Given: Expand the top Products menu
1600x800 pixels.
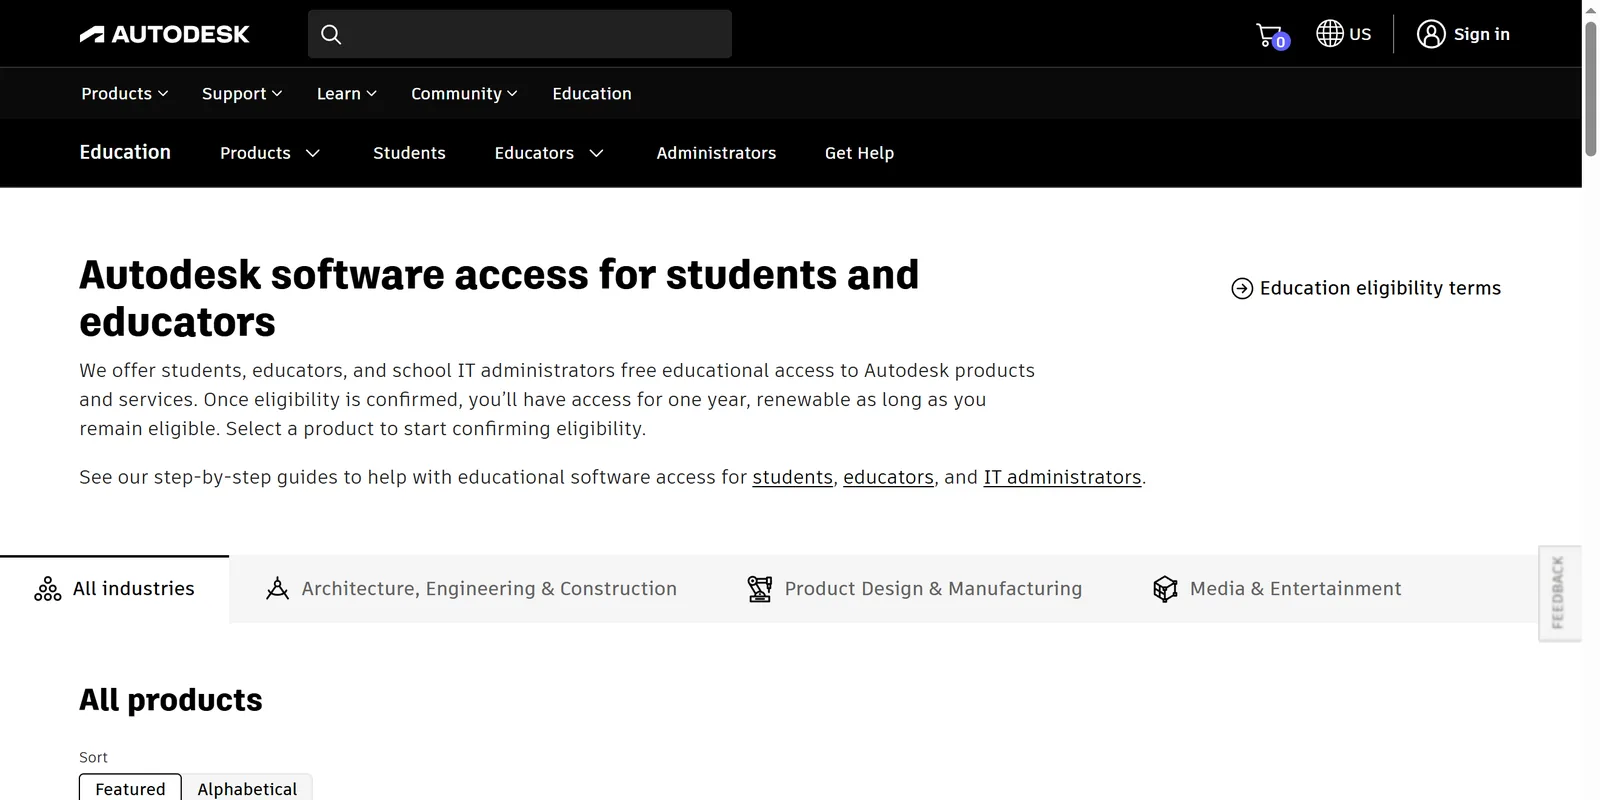Looking at the screenshot, I should tap(125, 93).
